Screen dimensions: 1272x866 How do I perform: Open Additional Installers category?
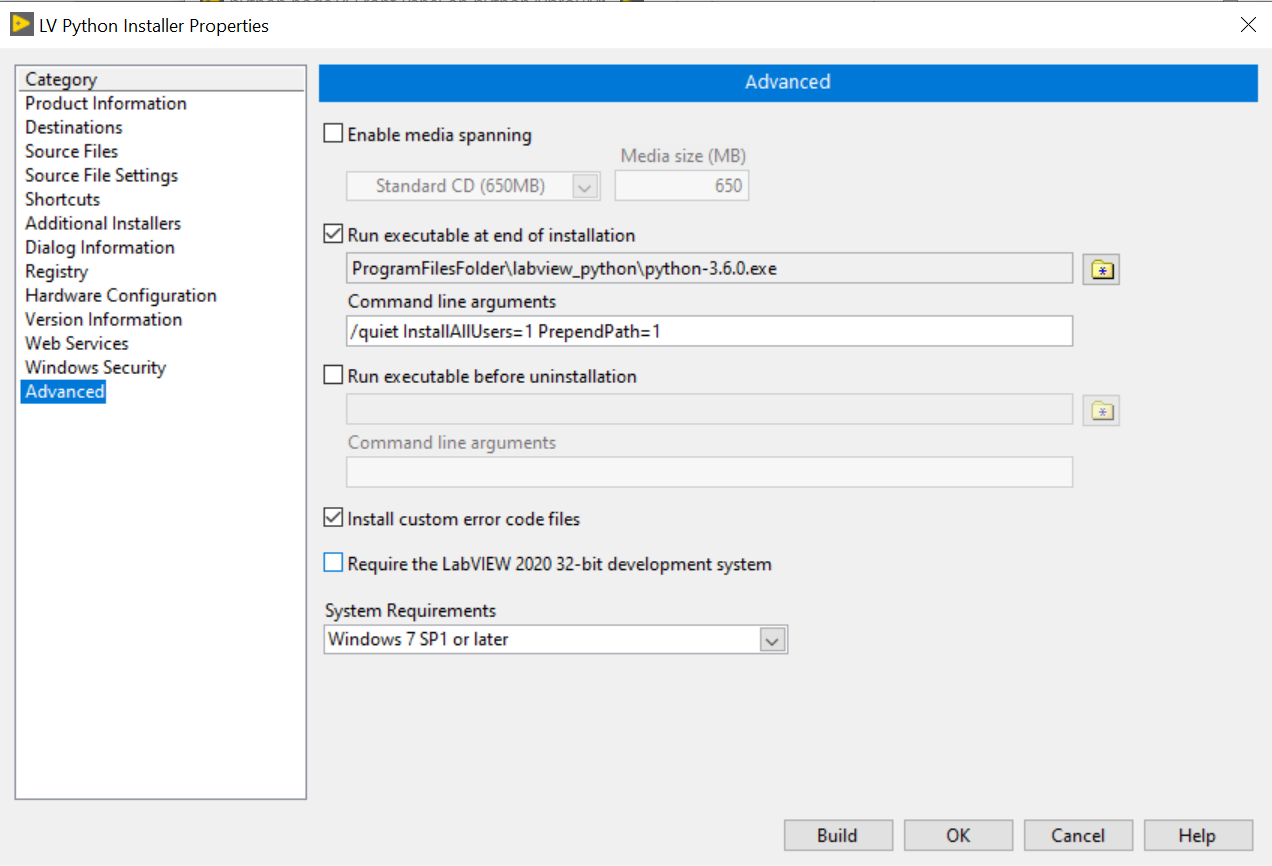pyautogui.click(x=103, y=224)
